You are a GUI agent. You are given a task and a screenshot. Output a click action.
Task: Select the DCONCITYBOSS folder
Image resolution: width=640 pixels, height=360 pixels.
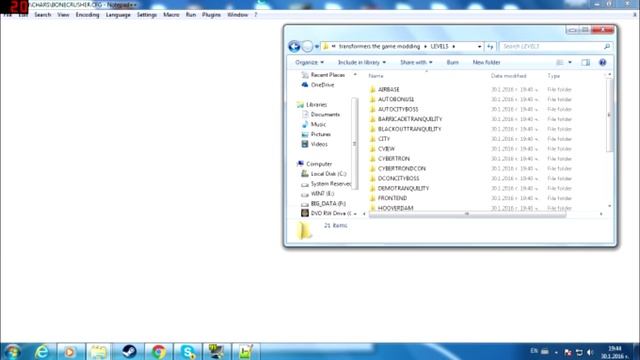pos(394,178)
